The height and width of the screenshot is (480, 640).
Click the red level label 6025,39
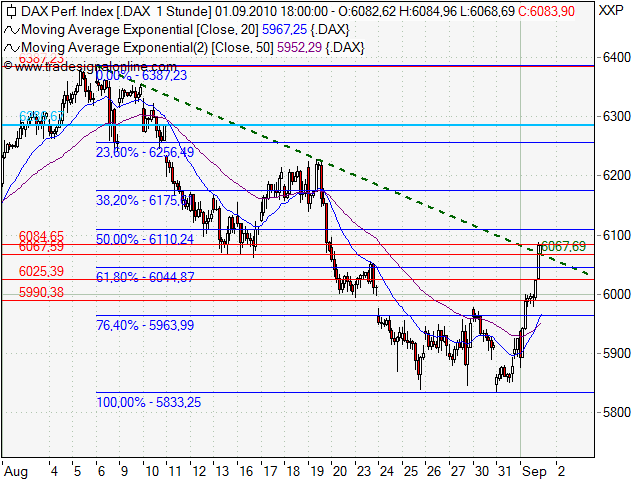[x=41, y=271]
